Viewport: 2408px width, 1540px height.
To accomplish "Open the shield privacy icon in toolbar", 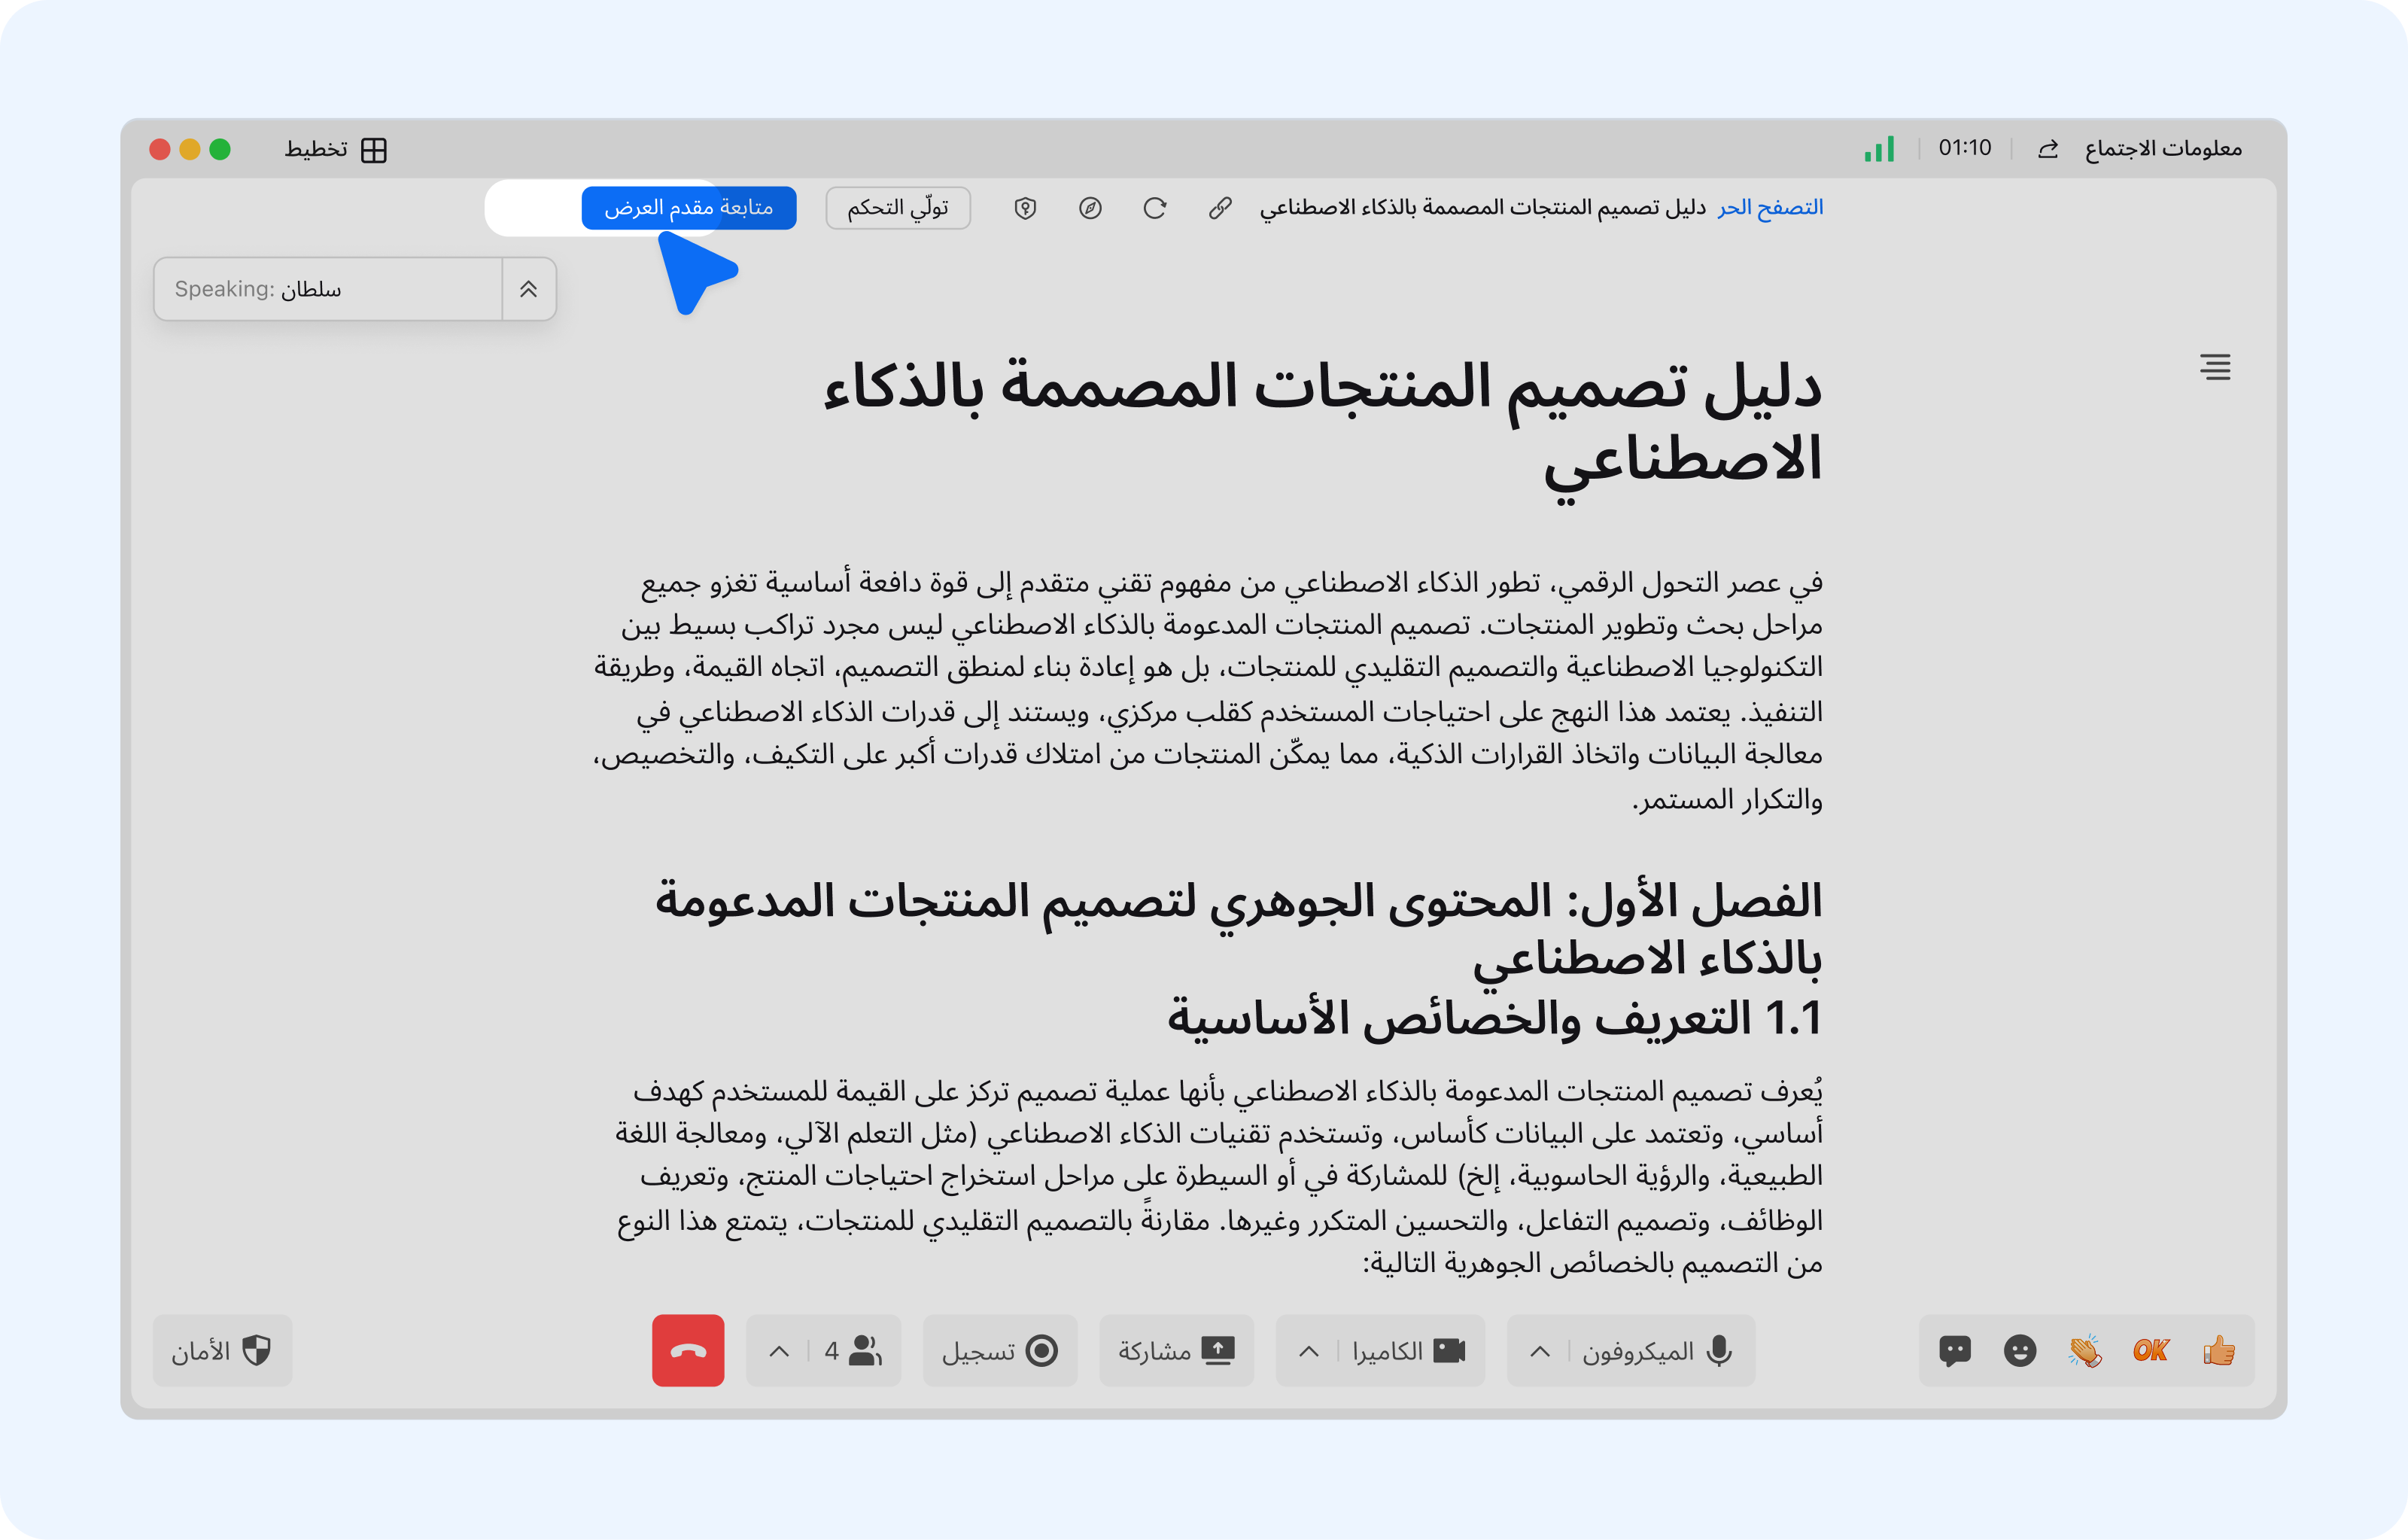I will tap(1025, 208).
